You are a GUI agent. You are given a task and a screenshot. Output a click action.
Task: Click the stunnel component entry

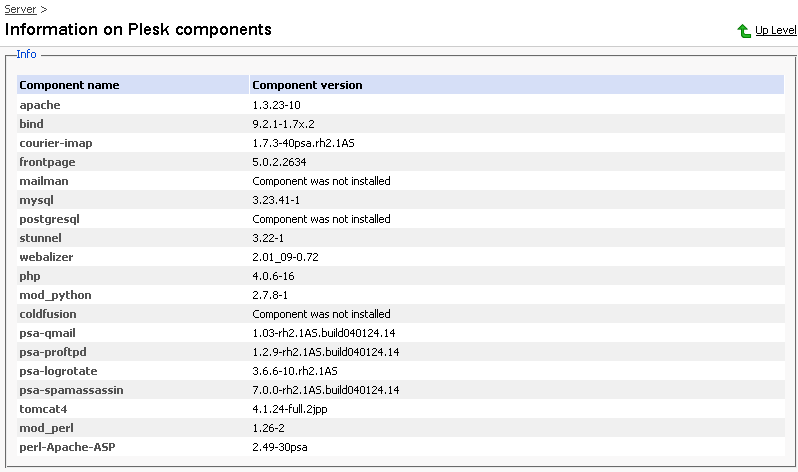coord(40,238)
